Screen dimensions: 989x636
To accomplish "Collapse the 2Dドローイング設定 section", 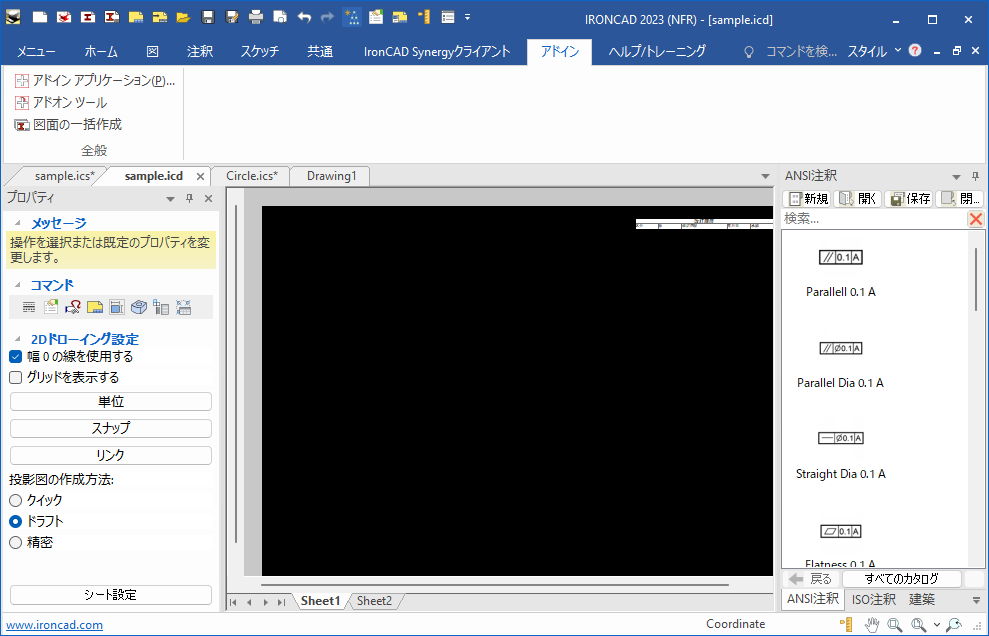I will tap(17, 339).
